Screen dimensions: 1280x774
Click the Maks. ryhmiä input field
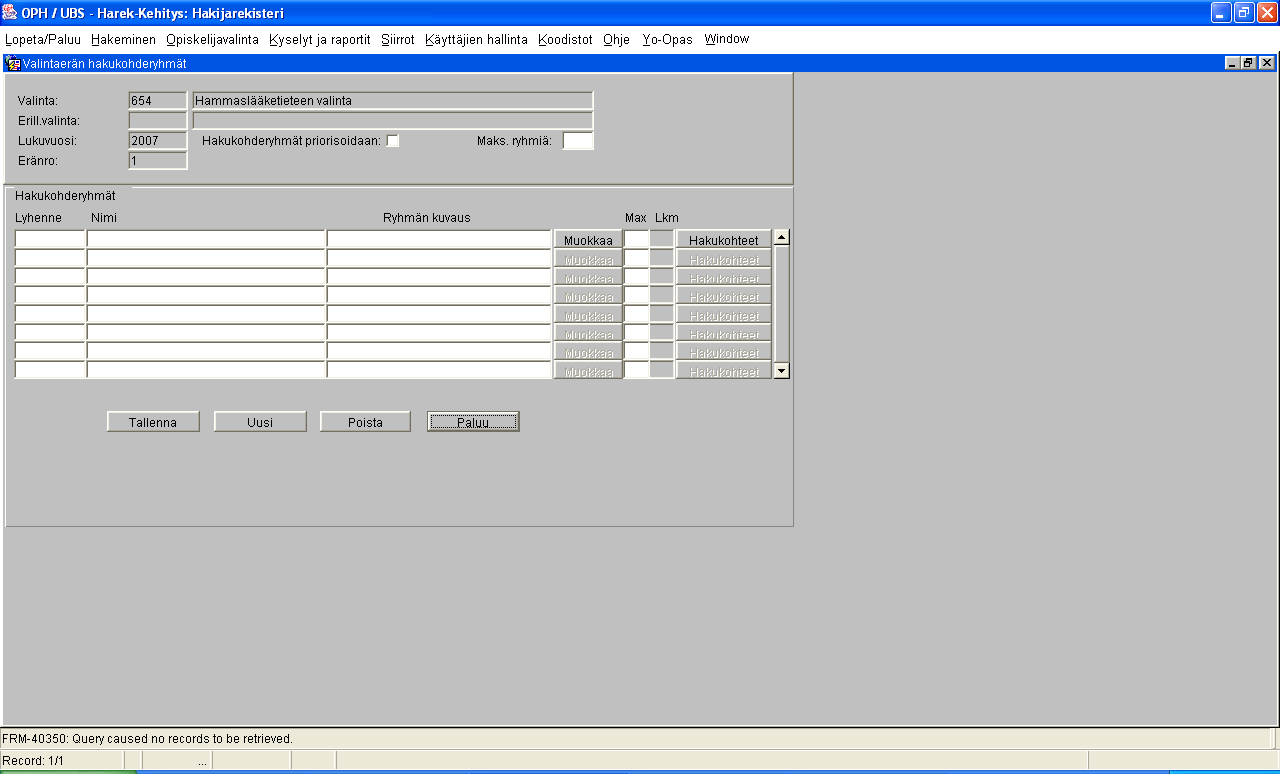(x=578, y=141)
